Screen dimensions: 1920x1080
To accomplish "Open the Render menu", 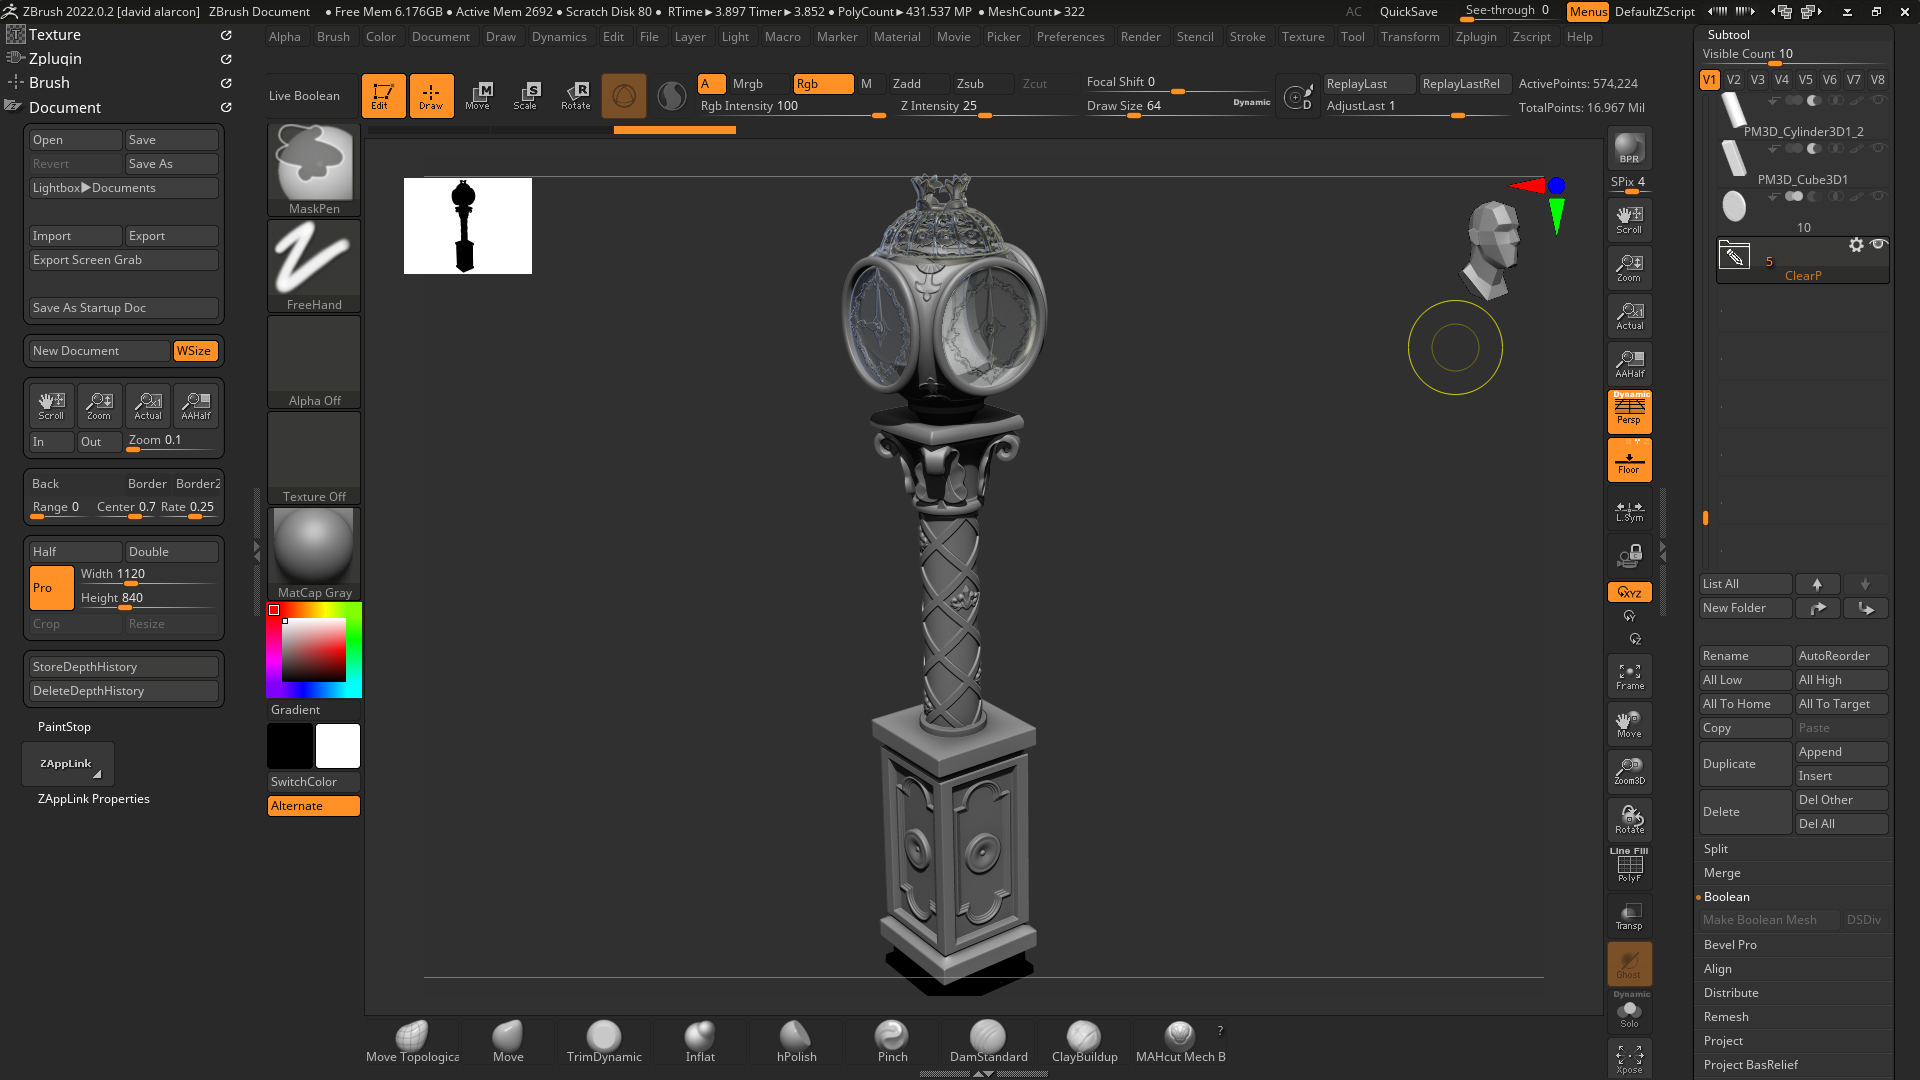I will (1140, 37).
